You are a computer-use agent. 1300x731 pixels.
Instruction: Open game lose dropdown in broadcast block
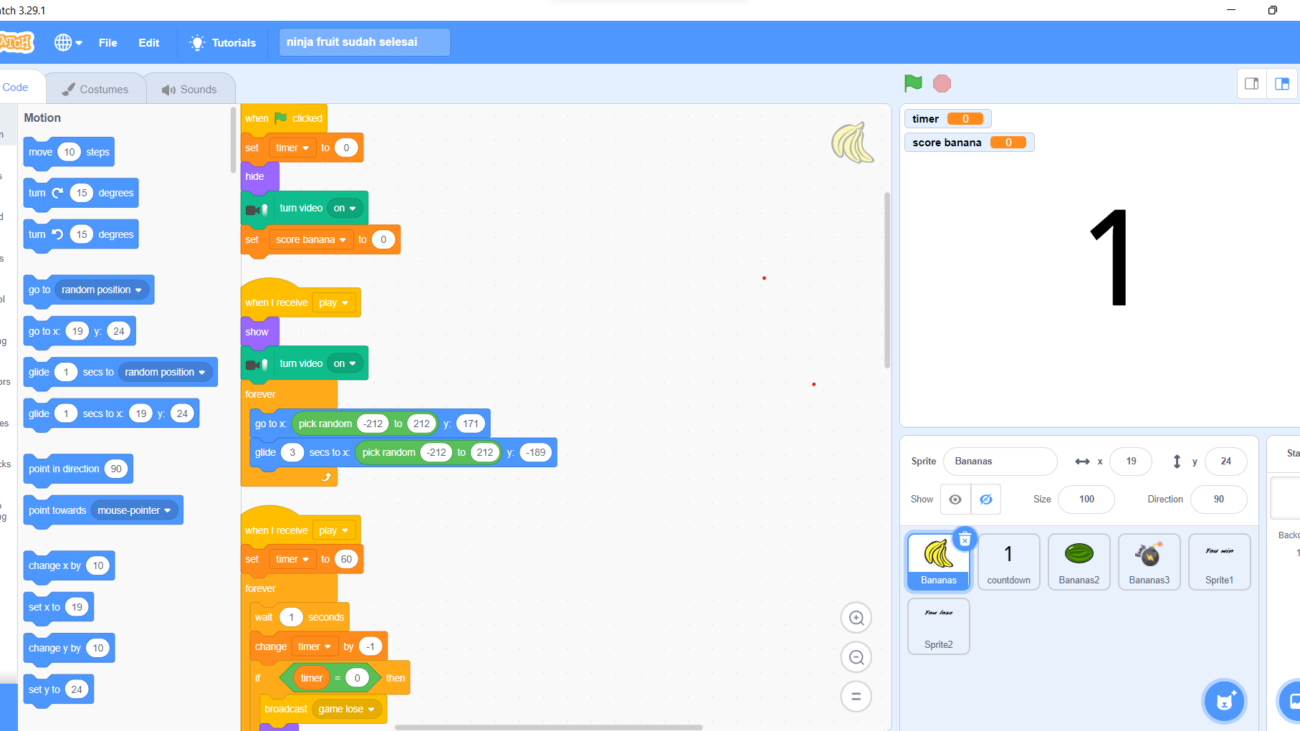click(x=348, y=709)
